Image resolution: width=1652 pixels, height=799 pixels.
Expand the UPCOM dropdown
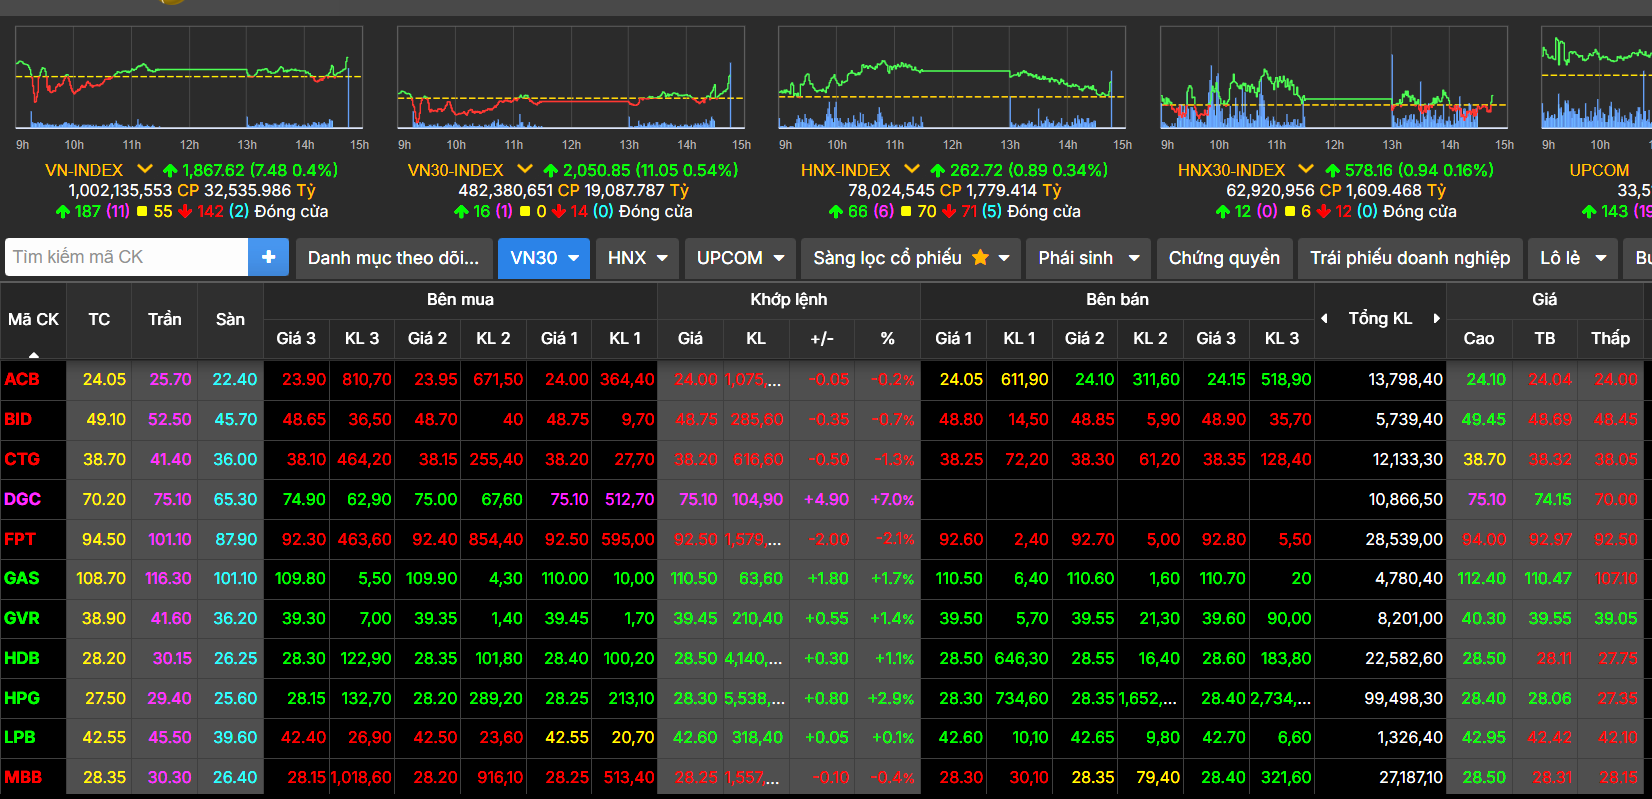point(740,258)
